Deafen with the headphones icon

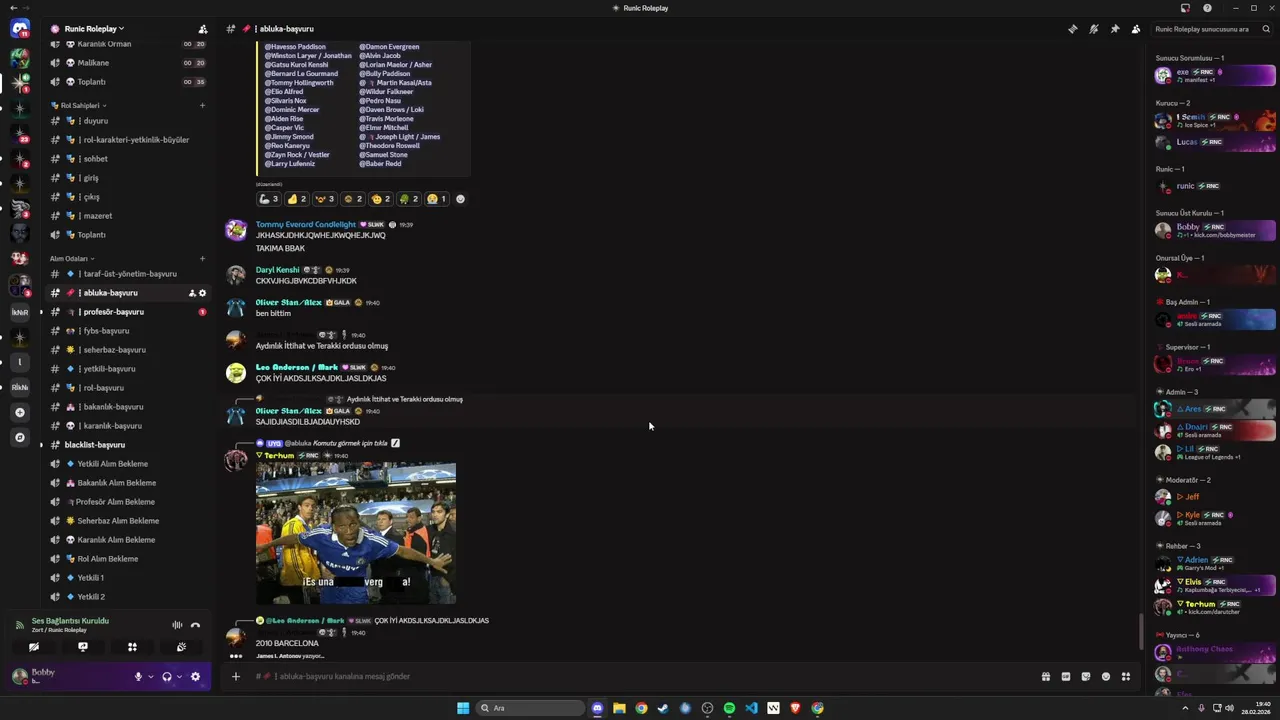click(x=167, y=677)
